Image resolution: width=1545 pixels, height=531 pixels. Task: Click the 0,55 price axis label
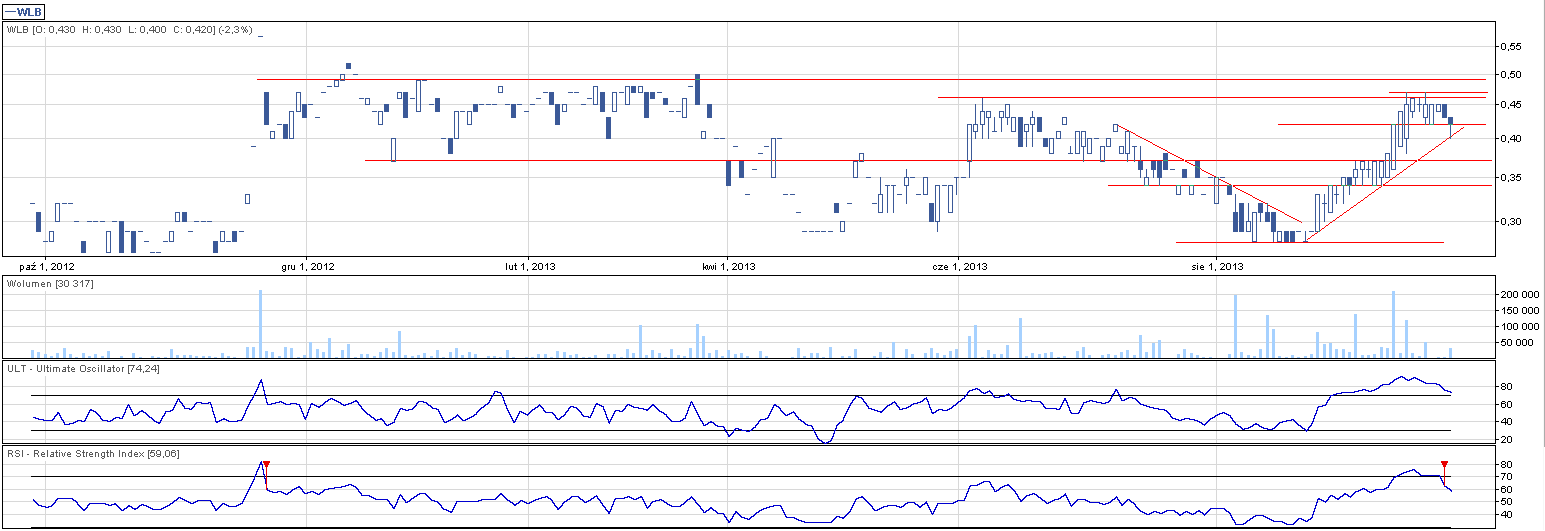tap(1511, 47)
